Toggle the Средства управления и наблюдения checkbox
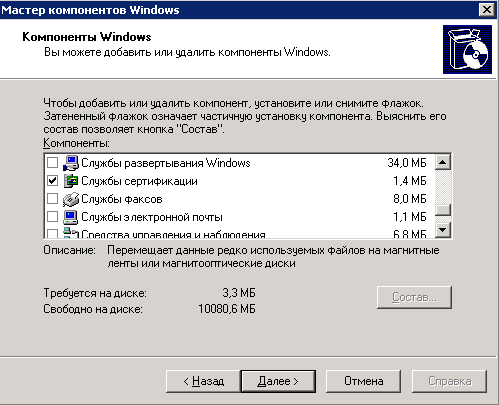Viewport: 499px width, 405px height. pos(52,233)
